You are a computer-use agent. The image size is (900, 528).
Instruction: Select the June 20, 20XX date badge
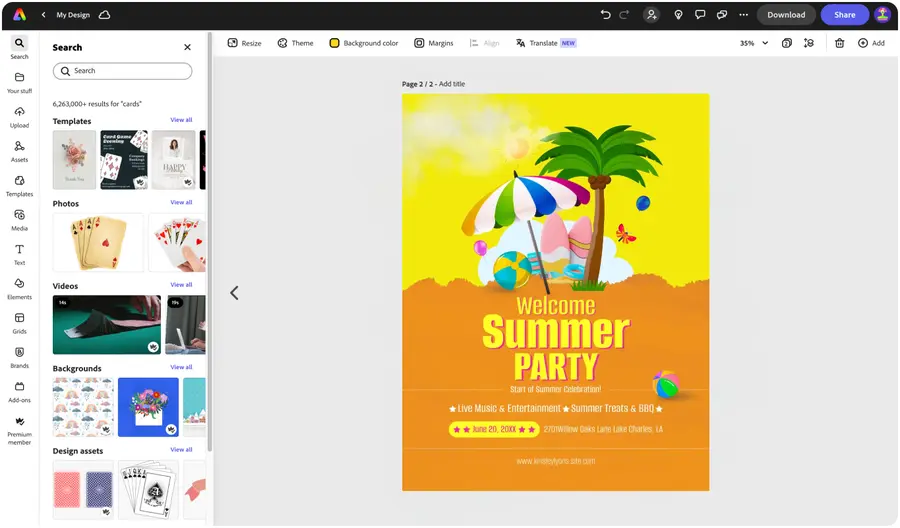point(494,429)
